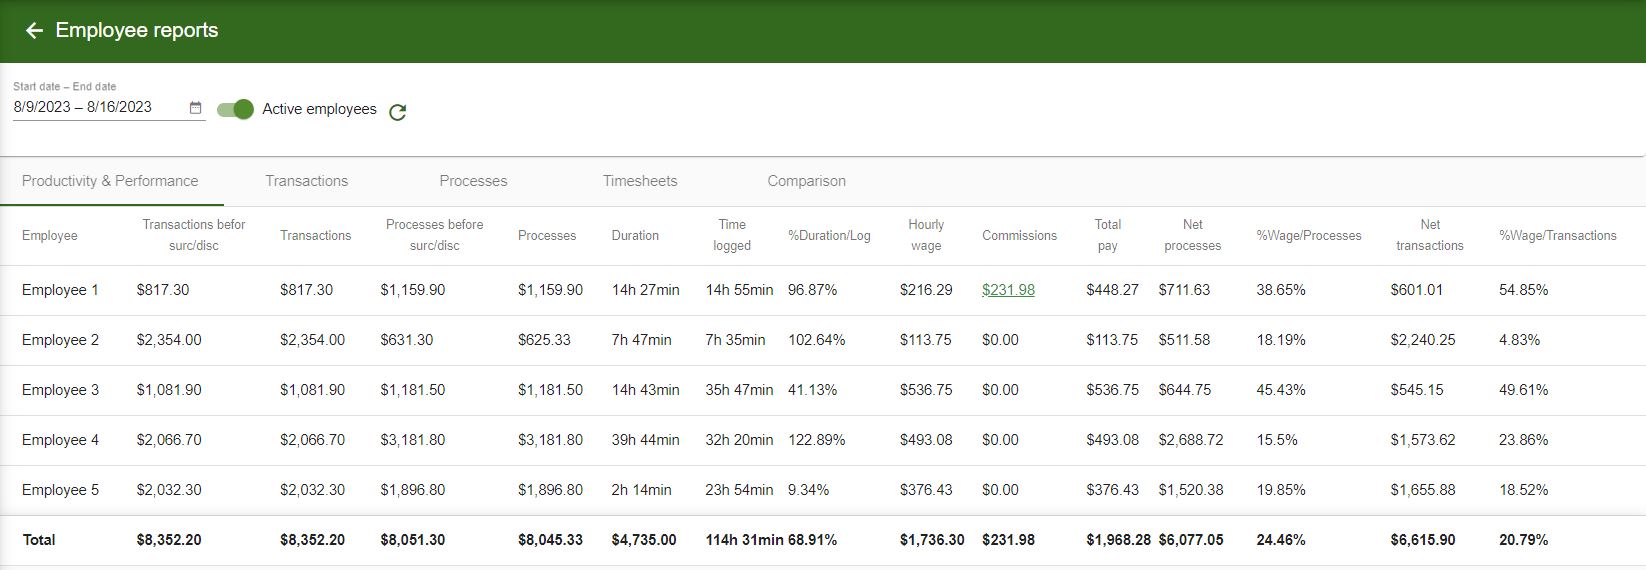
Task: Click total net transactions $6,615.90
Action: pyautogui.click(x=1423, y=540)
